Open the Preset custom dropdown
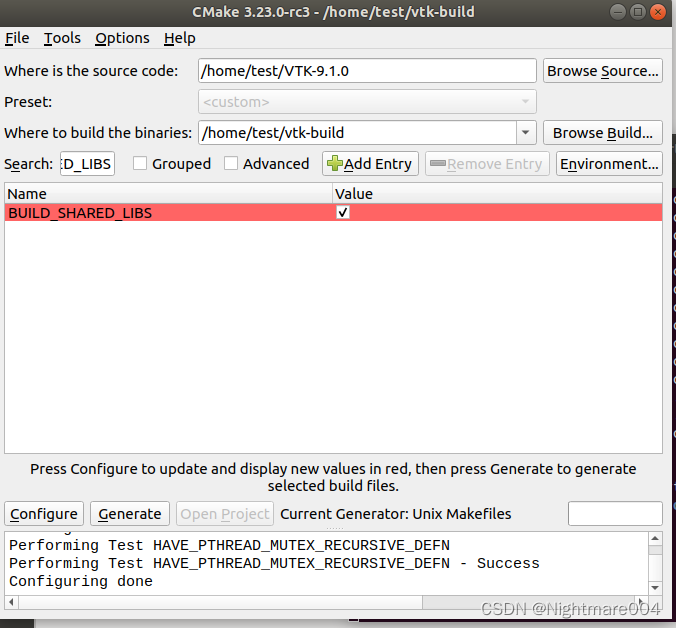Image resolution: width=676 pixels, height=628 pixels. tap(367, 102)
